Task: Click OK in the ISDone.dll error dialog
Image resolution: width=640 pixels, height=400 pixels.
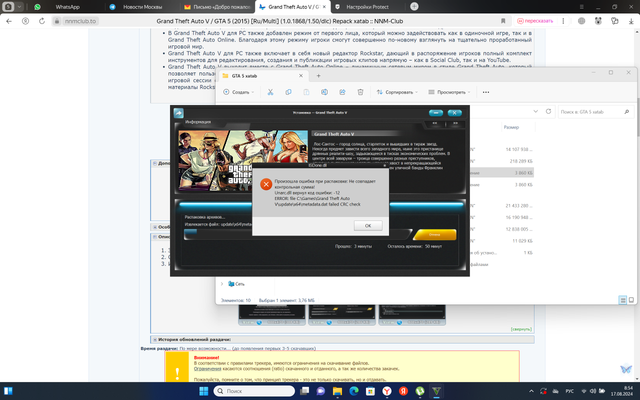Action: [x=368, y=226]
